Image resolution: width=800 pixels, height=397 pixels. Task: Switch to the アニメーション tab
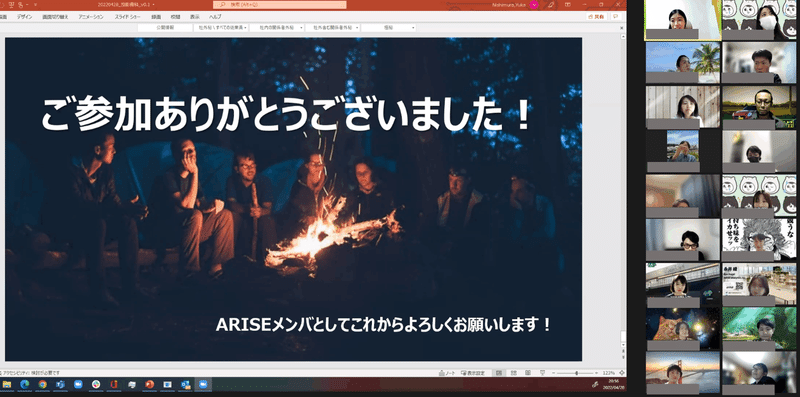pyautogui.click(x=91, y=16)
